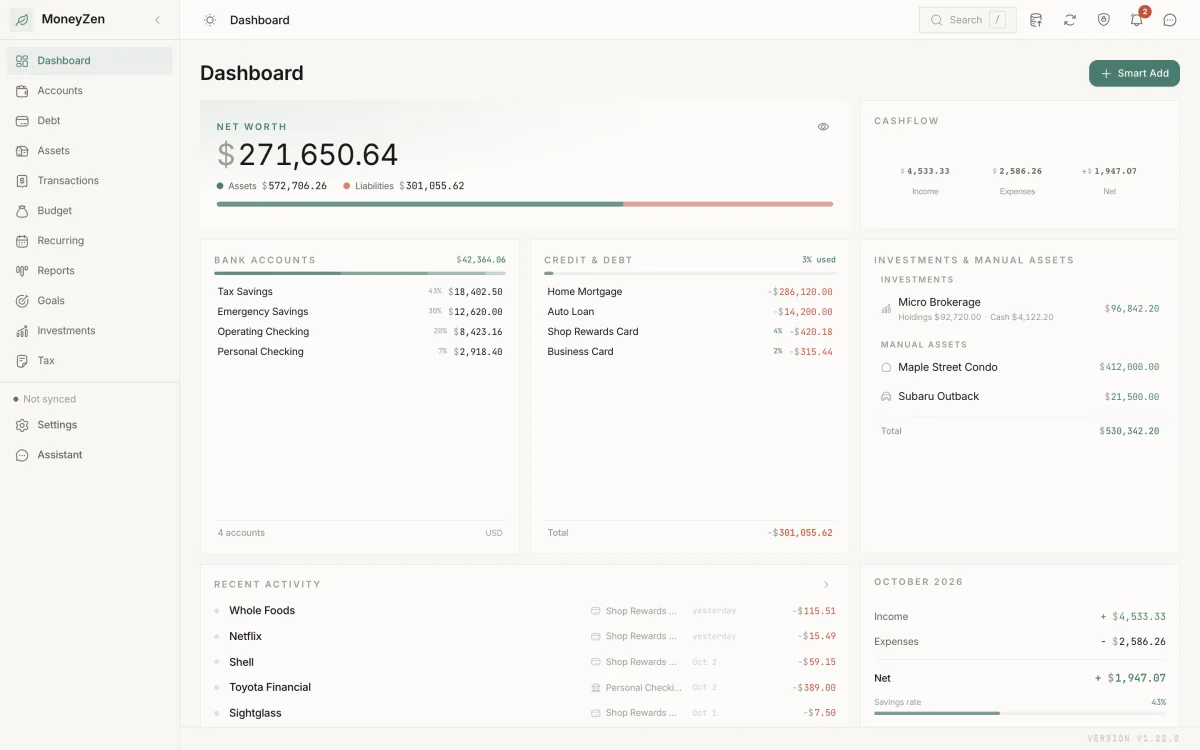Open the chat bubble icon in header
This screenshot has width=1200, height=750.
[1170, 20]
